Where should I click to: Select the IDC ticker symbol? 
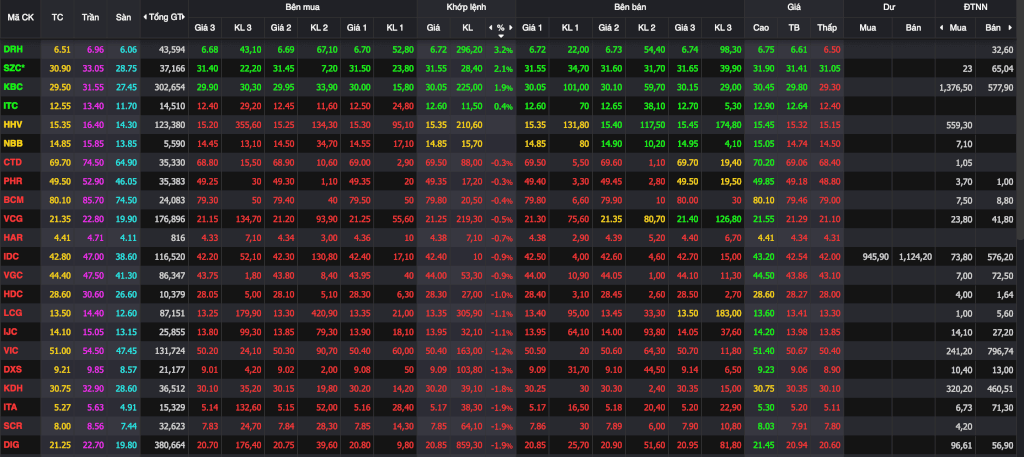tap(11, 257)
